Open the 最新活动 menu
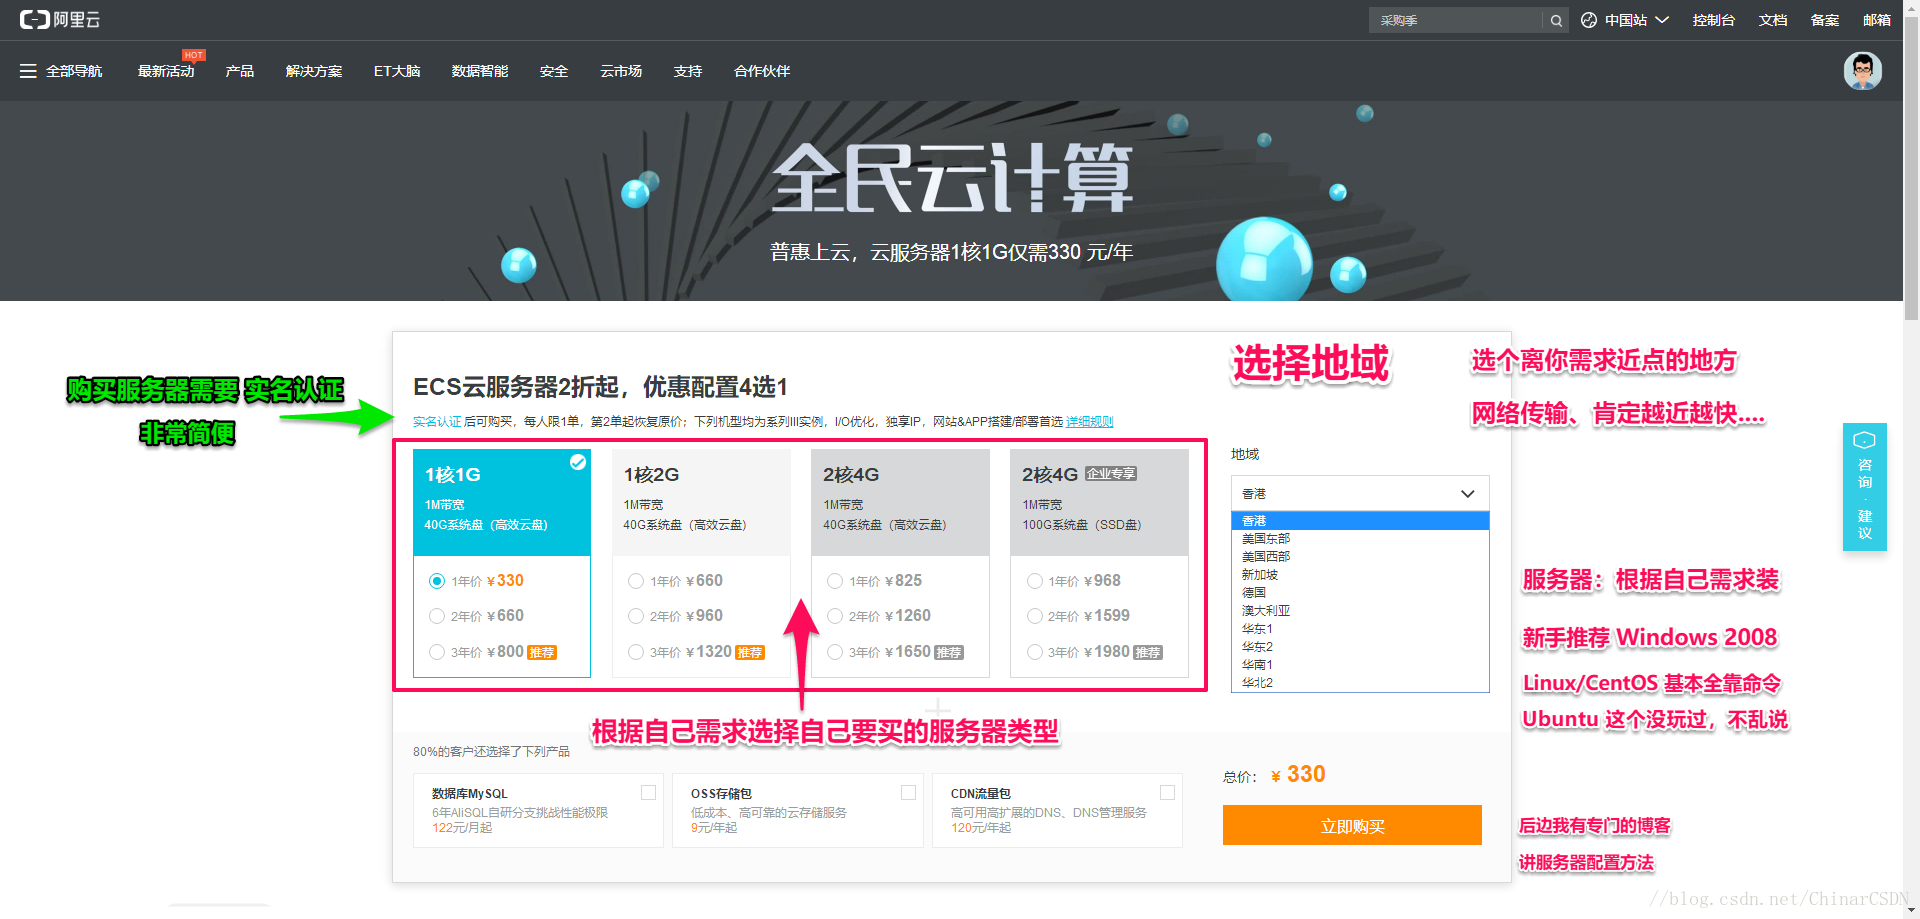This screenshot has width=1920, height=919. point(166,71)
